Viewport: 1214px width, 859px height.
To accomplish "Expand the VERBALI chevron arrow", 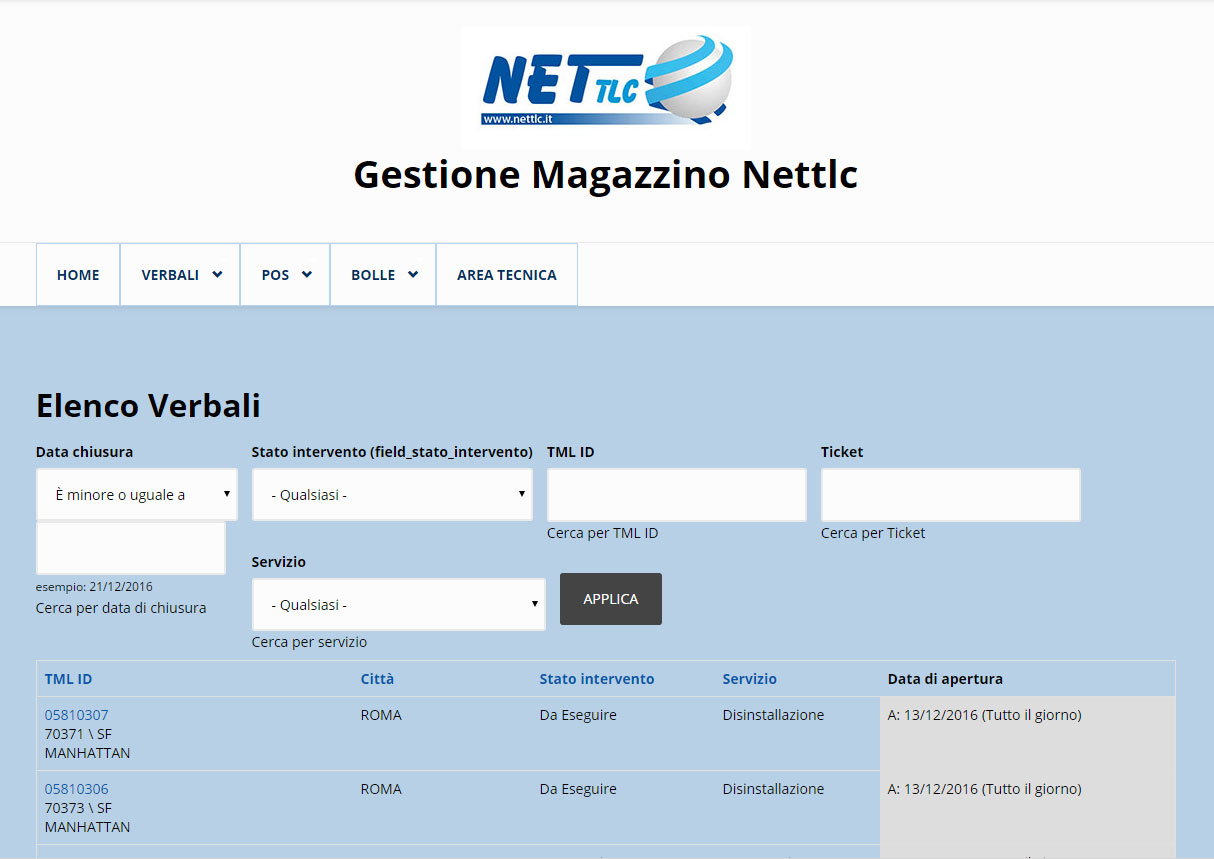I will (217, 275).
